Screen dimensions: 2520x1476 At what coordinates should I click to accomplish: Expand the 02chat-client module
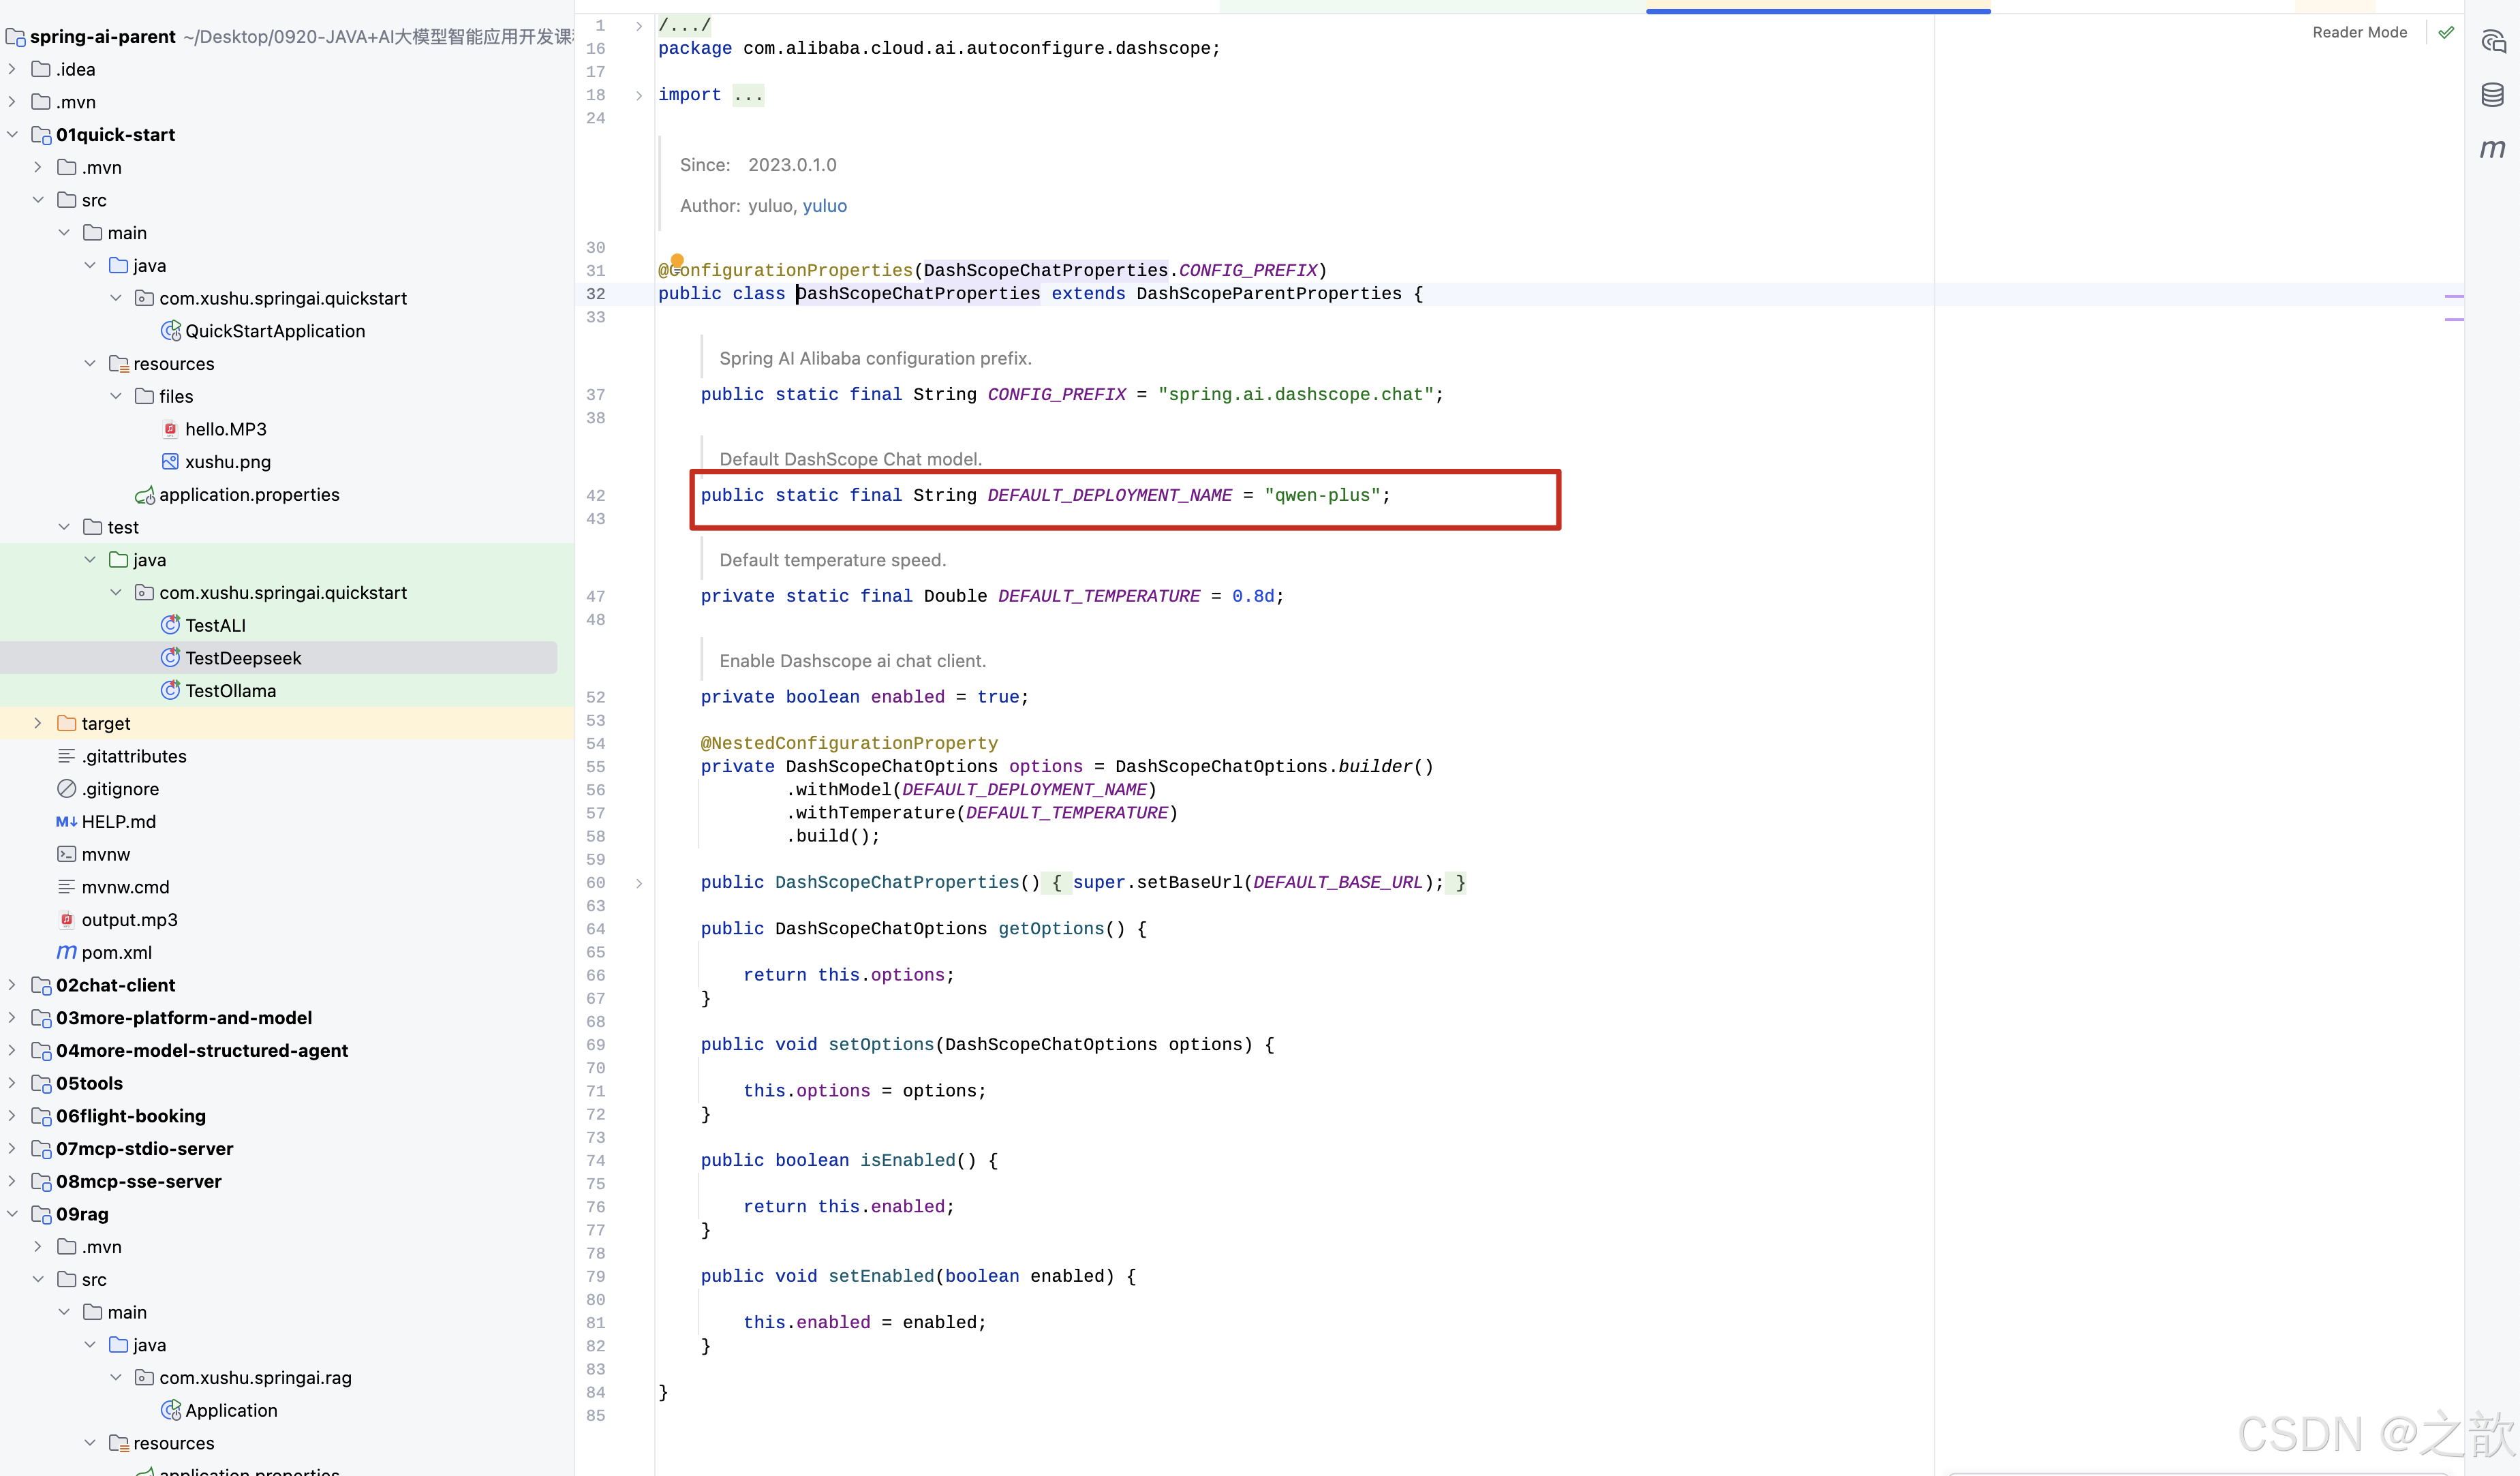12,985
